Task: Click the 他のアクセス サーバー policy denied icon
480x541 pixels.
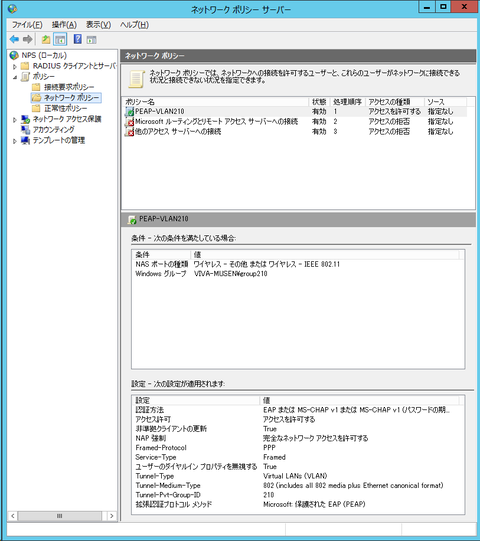Action: pyautogui.click(x=129, y=132)
